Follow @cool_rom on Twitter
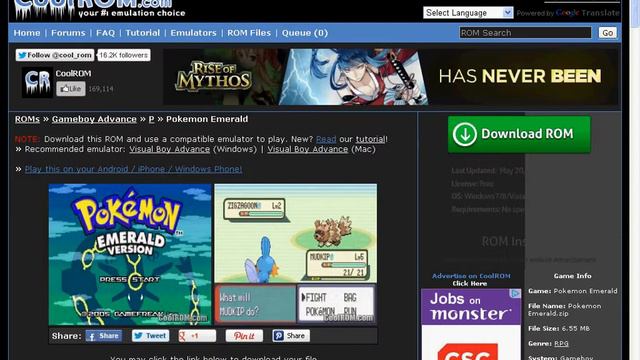This screenshot has width=640, height=360. [55, 55]
